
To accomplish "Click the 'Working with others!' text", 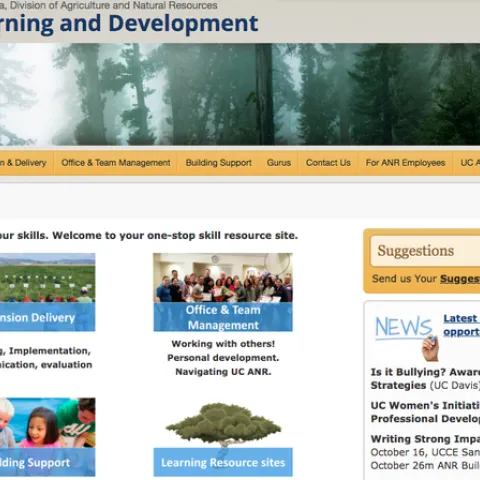I will click(x=223, y=344).
